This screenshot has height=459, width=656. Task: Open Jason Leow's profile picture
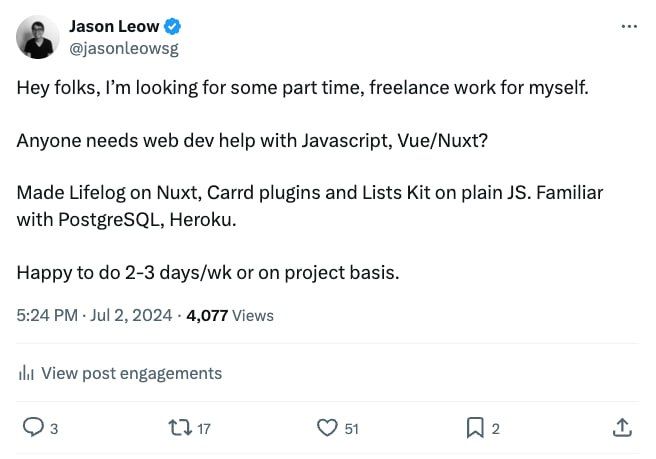(37, 37)
